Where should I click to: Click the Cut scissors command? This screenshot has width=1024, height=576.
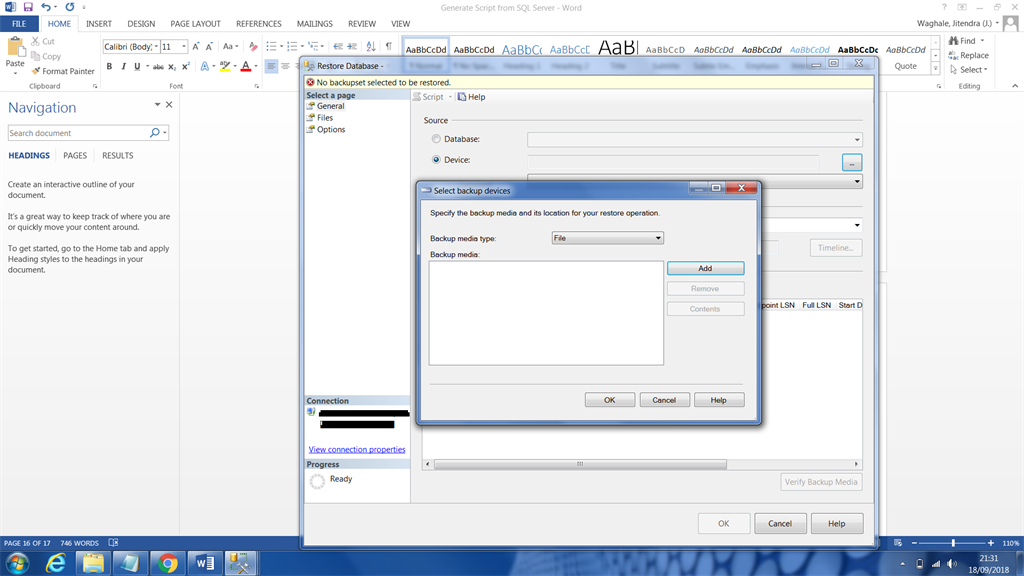point(43,41)
